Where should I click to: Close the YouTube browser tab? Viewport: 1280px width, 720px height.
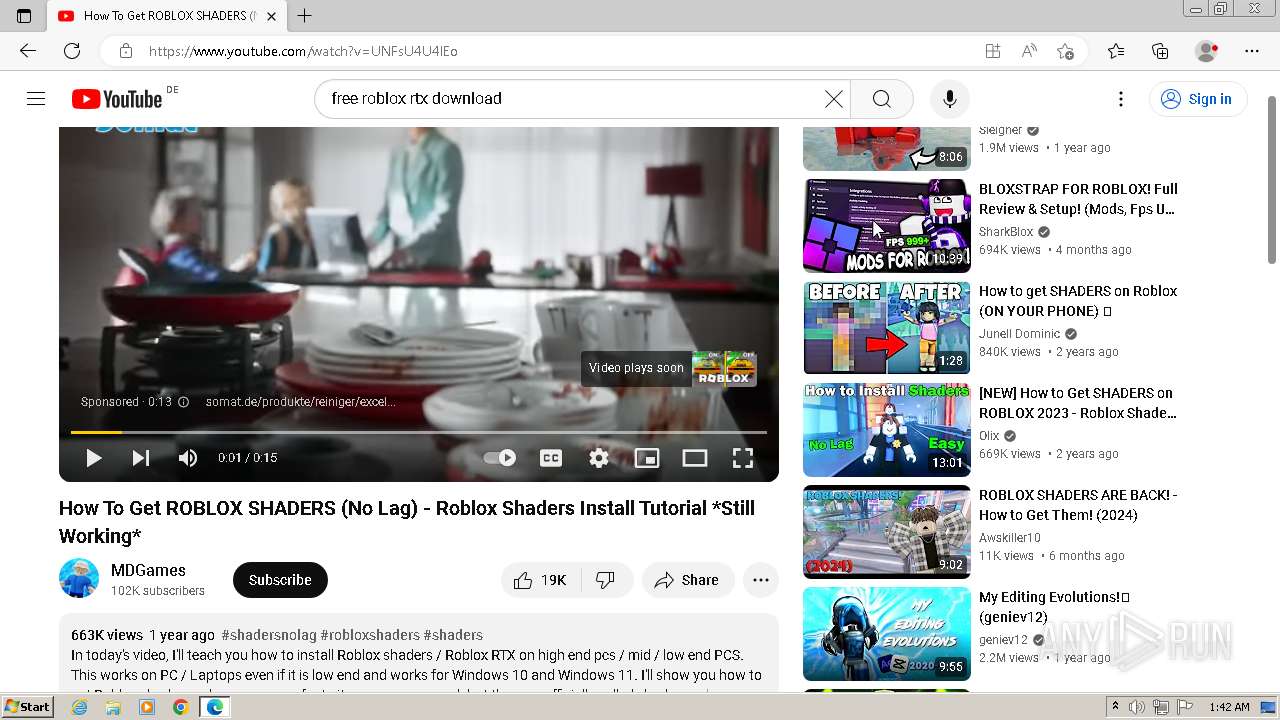pyautogui.click(x=271, y=16)
